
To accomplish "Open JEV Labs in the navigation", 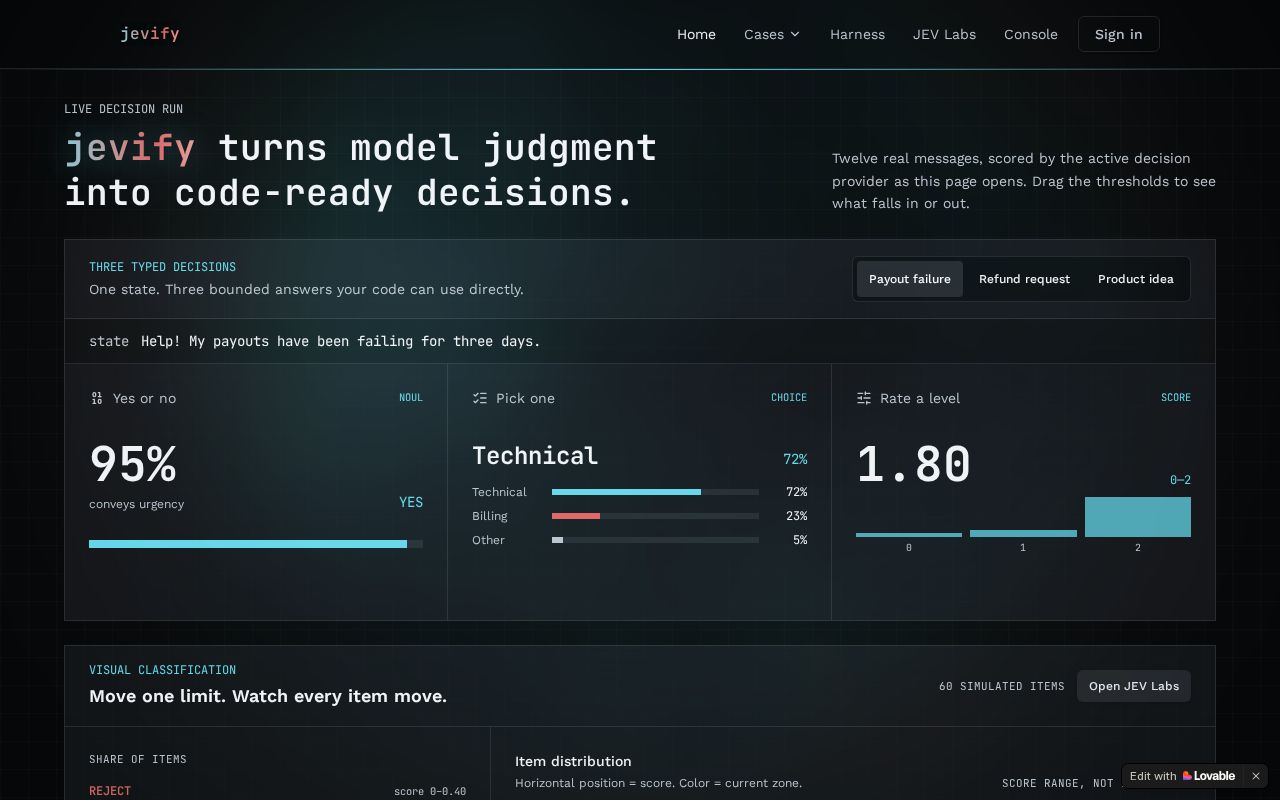I will (944, 34).
